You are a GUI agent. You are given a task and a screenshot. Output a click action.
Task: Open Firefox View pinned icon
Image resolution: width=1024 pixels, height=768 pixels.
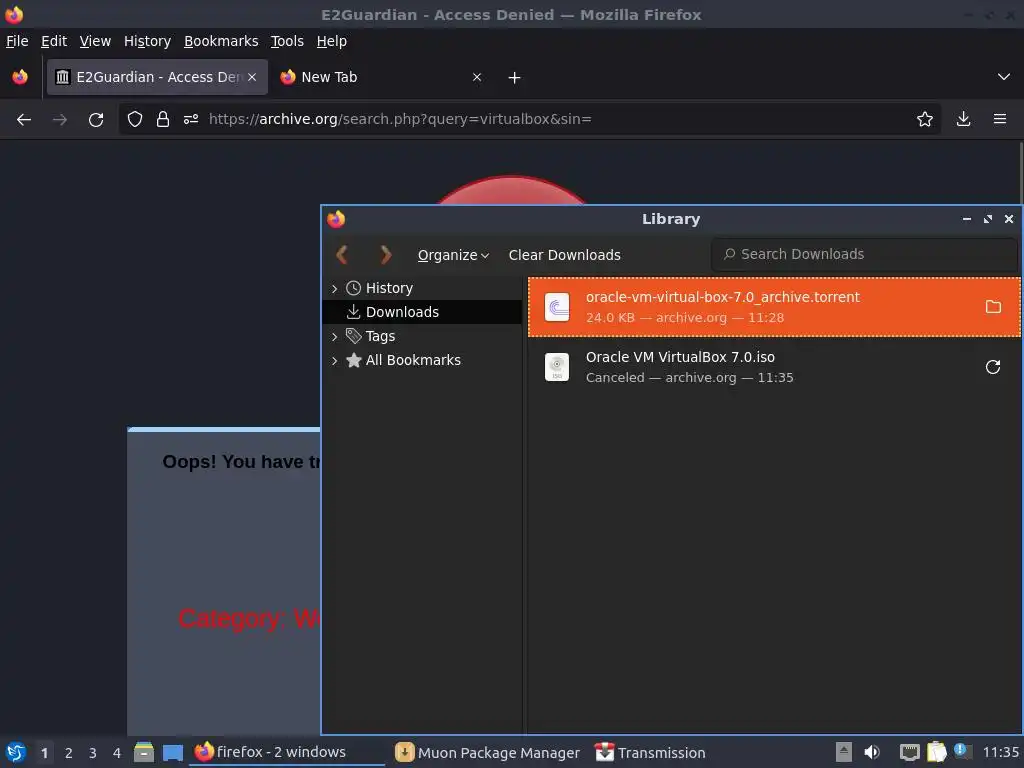pos(20,77)
